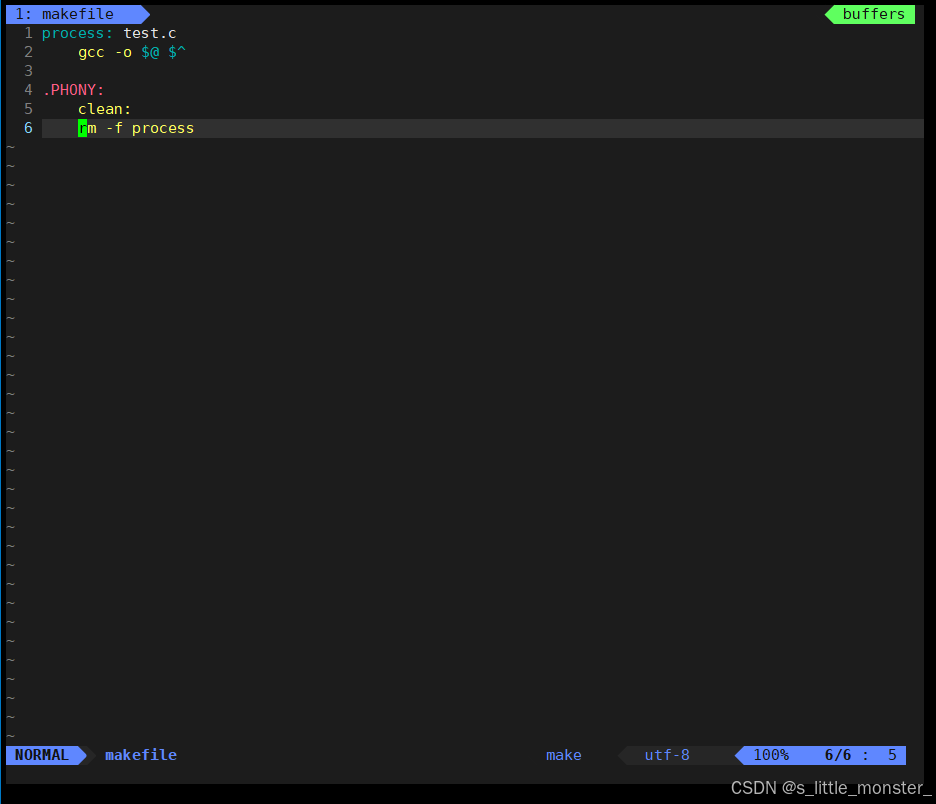Click line number 3 in gutter
Viewport: 936px width, 804px height.
pos(28,71)
